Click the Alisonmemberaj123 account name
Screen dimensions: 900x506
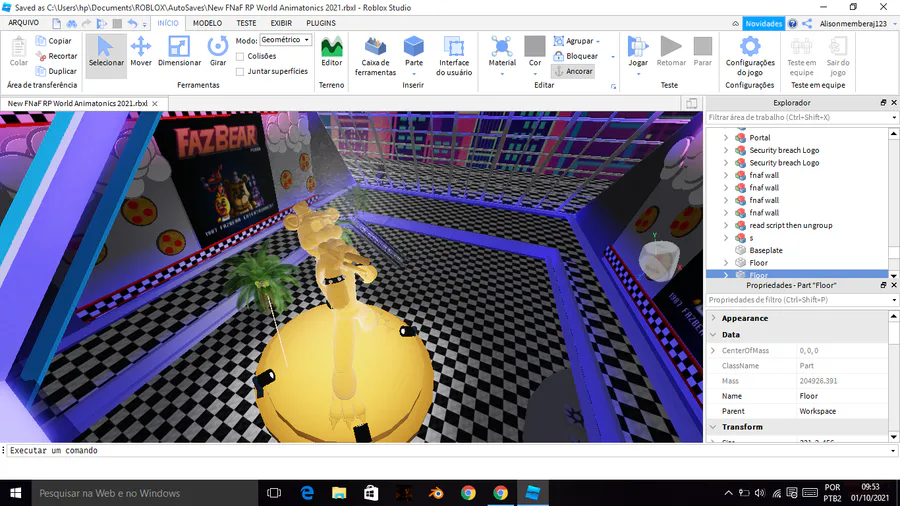point(853,24)
